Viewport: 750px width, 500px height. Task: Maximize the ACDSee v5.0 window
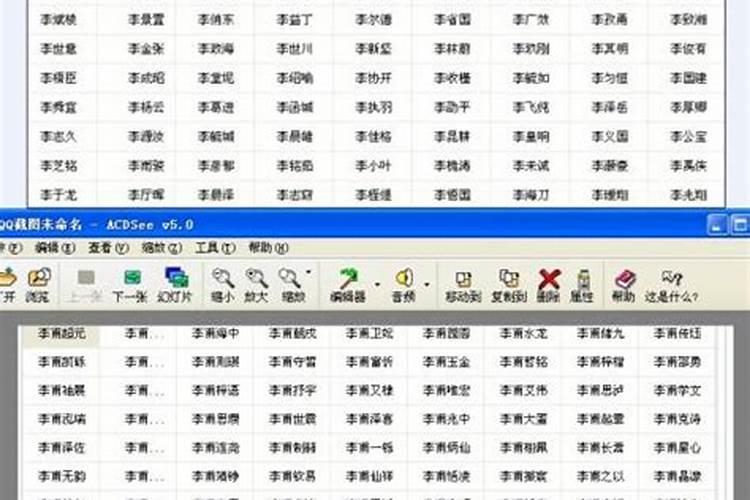[740, 225]
